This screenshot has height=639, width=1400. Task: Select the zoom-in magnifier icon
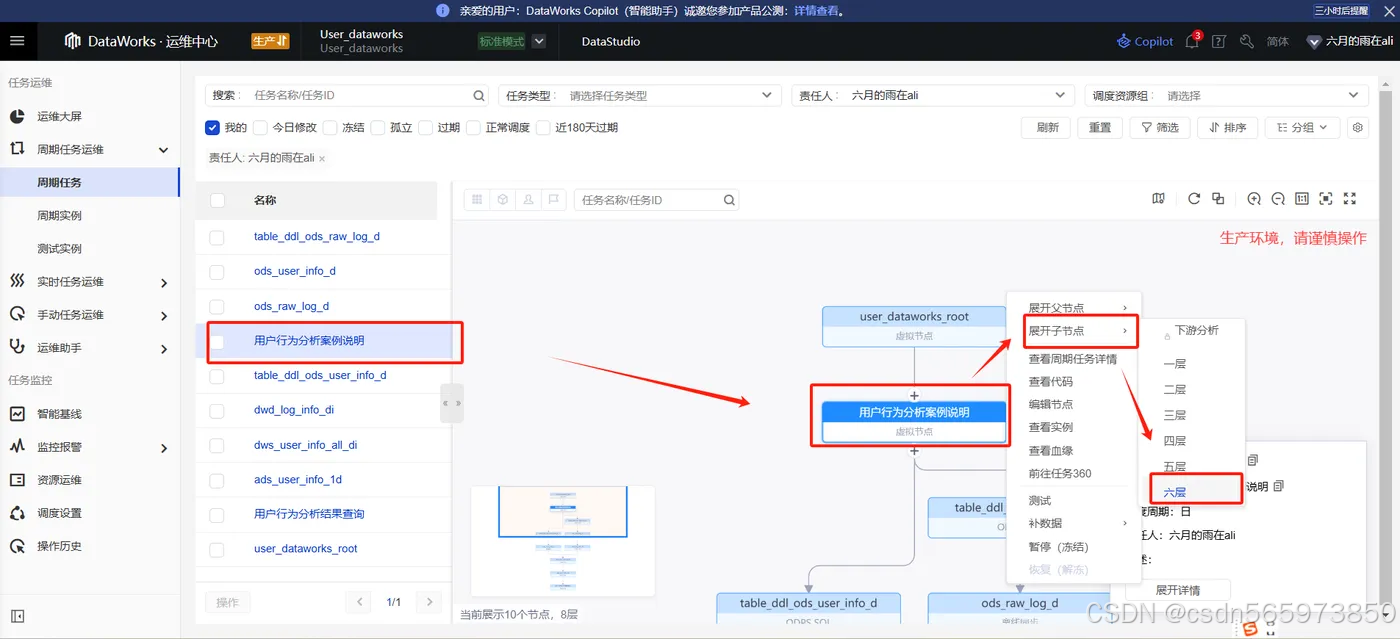coord(1254,199)
